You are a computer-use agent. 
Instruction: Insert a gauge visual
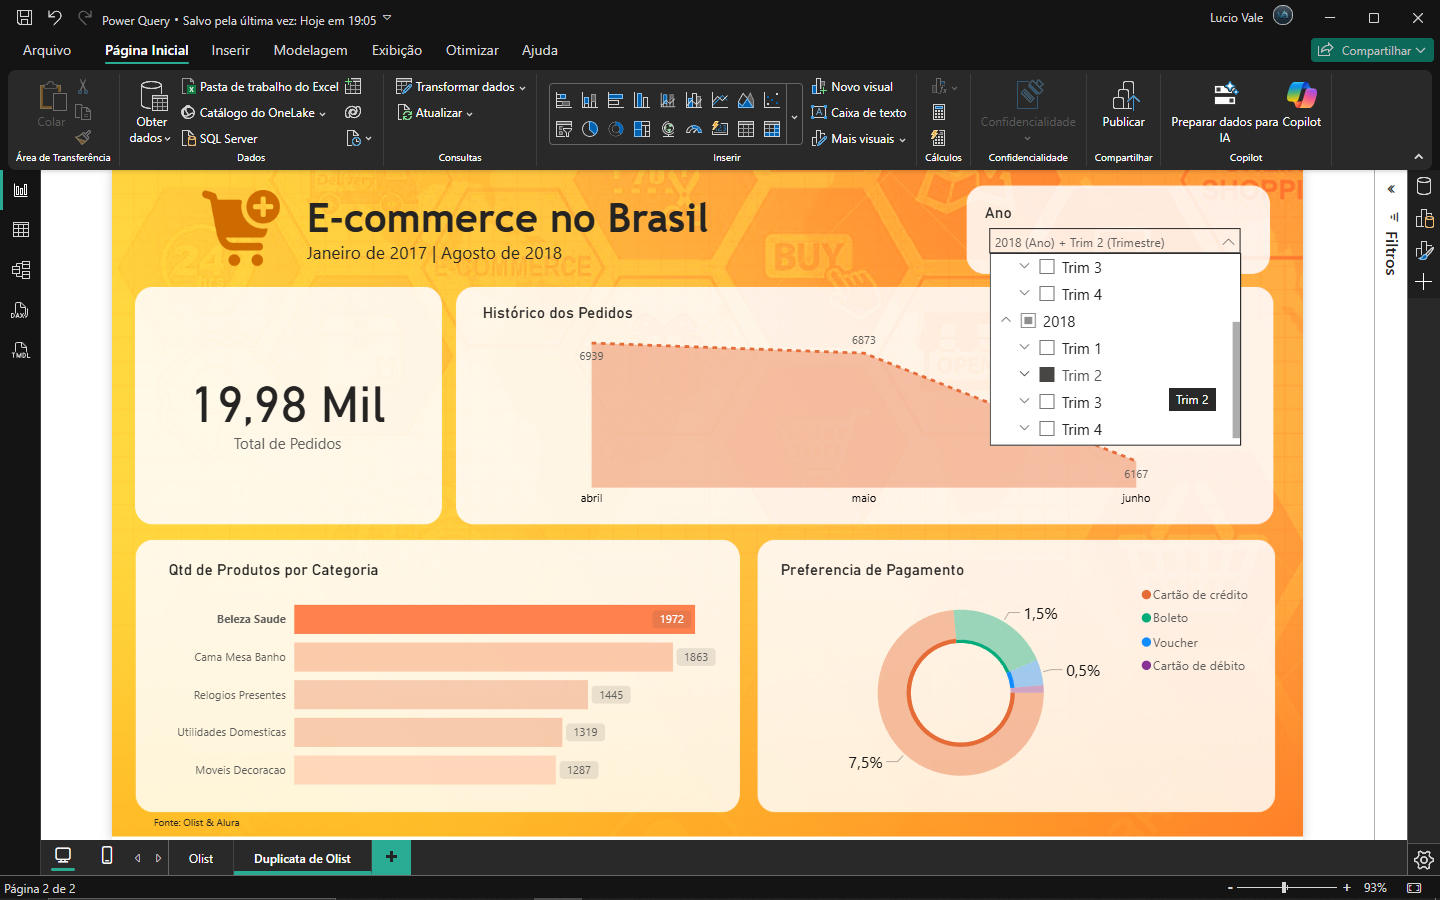694,129
